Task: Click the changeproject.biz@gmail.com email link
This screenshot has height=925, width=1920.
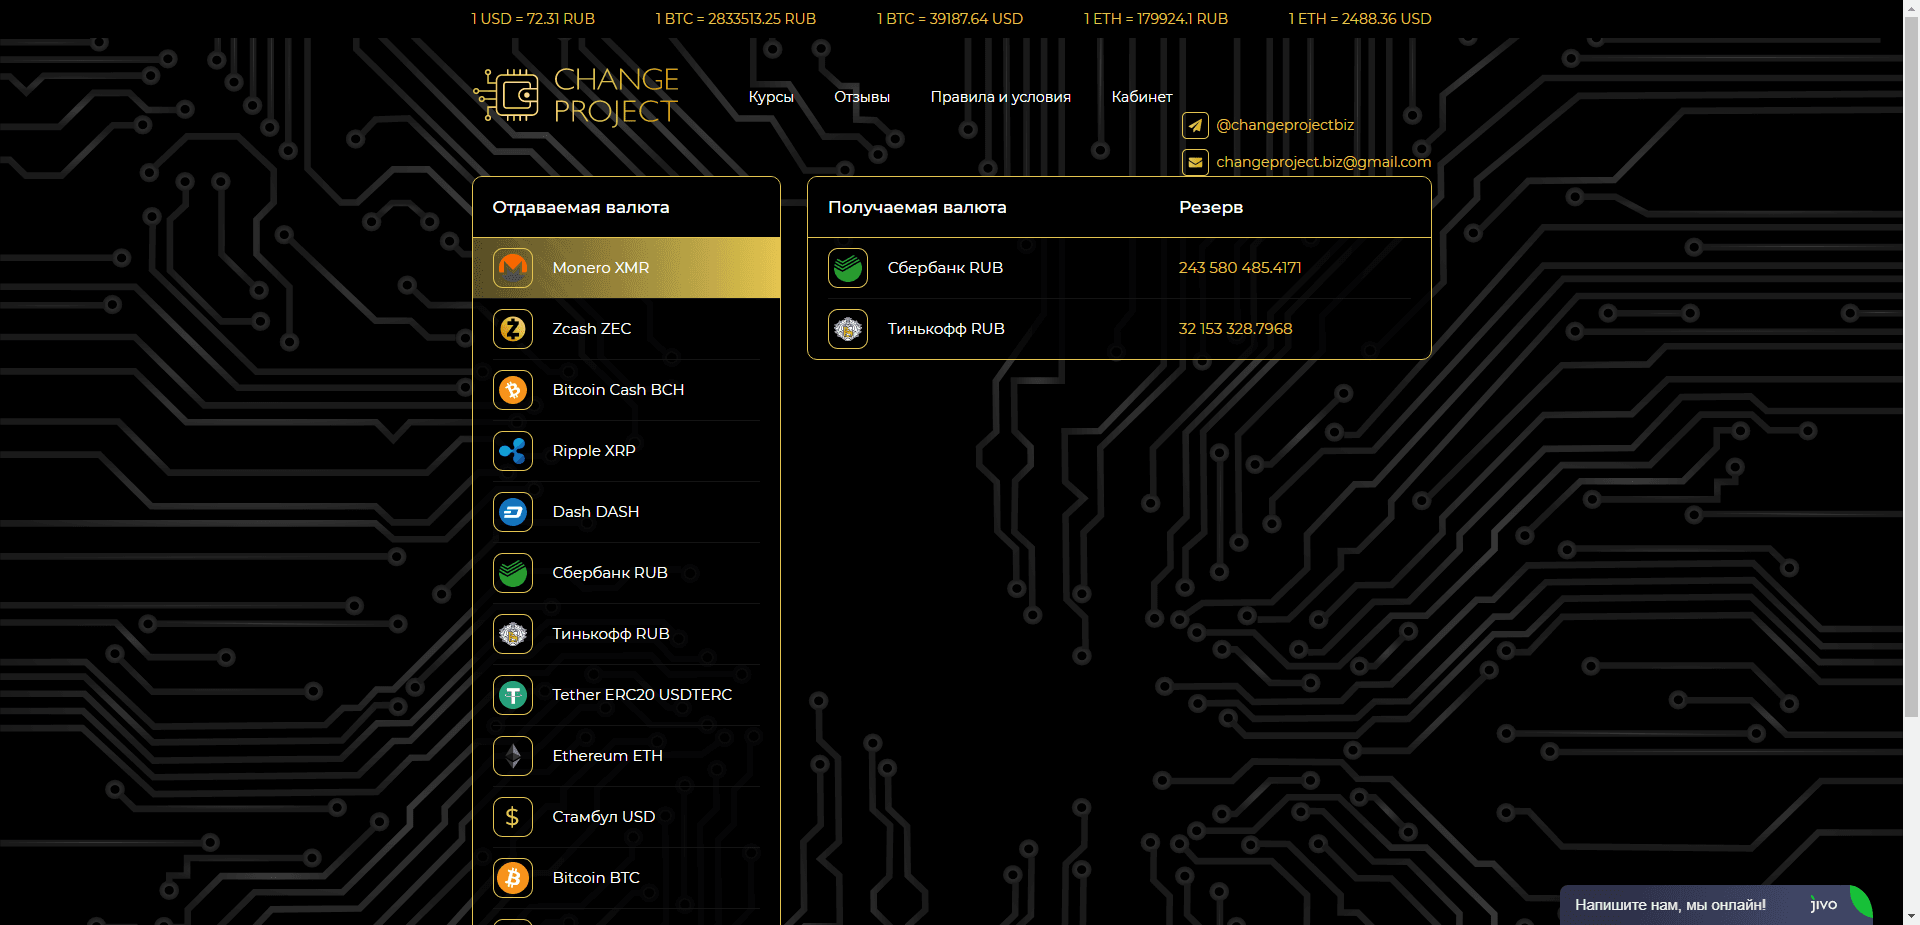Action: [x=1323, y=162]
